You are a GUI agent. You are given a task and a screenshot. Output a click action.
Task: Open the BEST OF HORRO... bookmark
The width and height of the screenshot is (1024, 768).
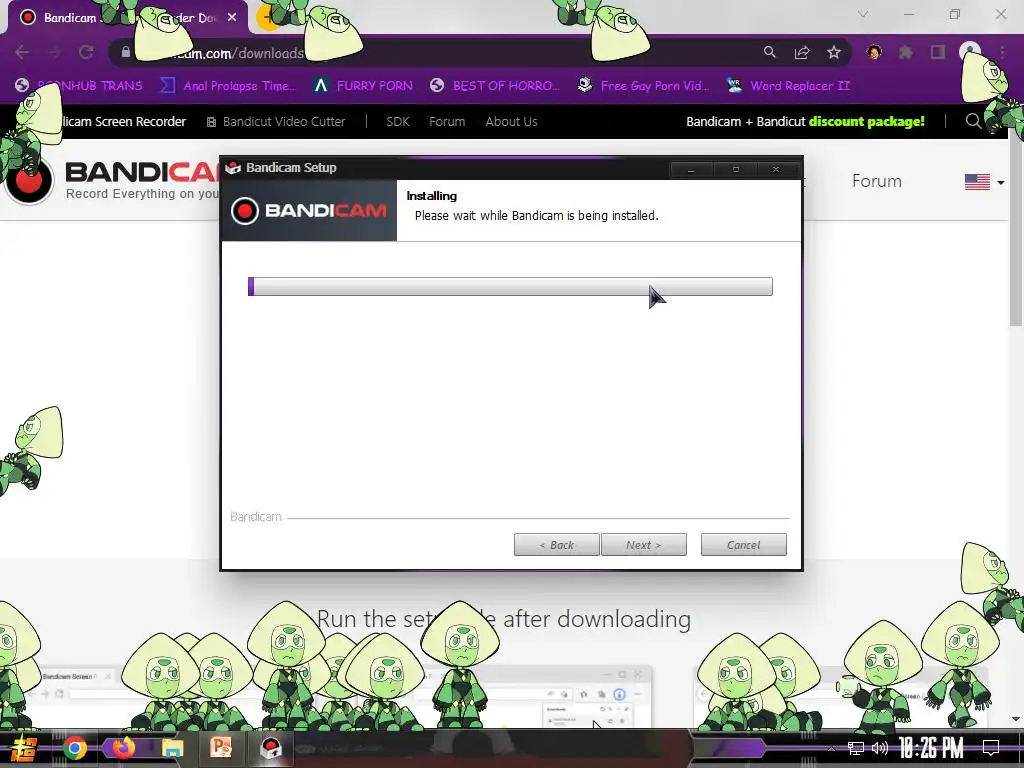pyautogui.click(x=495, y=86)
